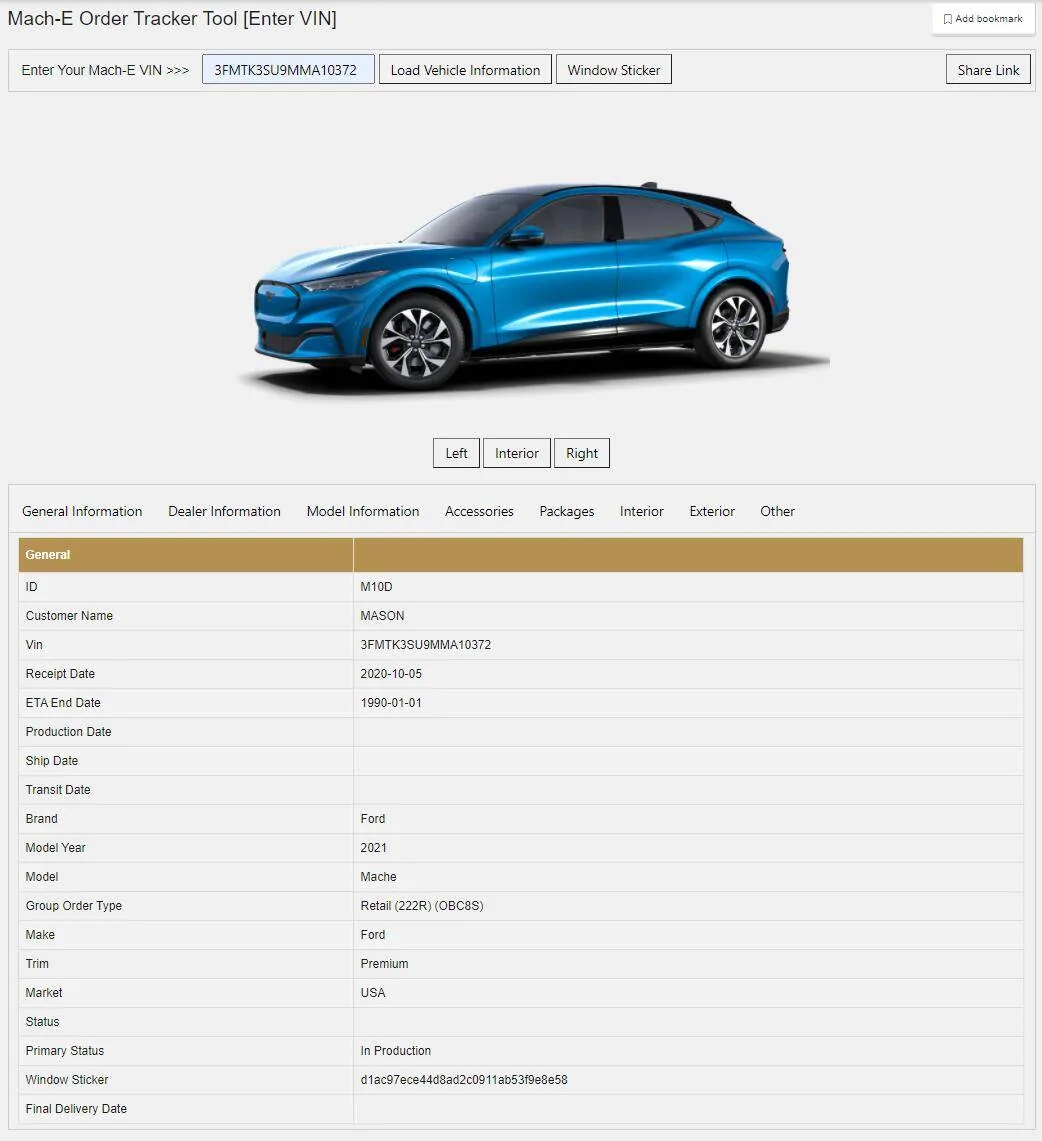This screenshot has width=1042, height=1141.
Task: Click the Mach-E Order Tracker Tool title
Action: [x=172, y=18]
